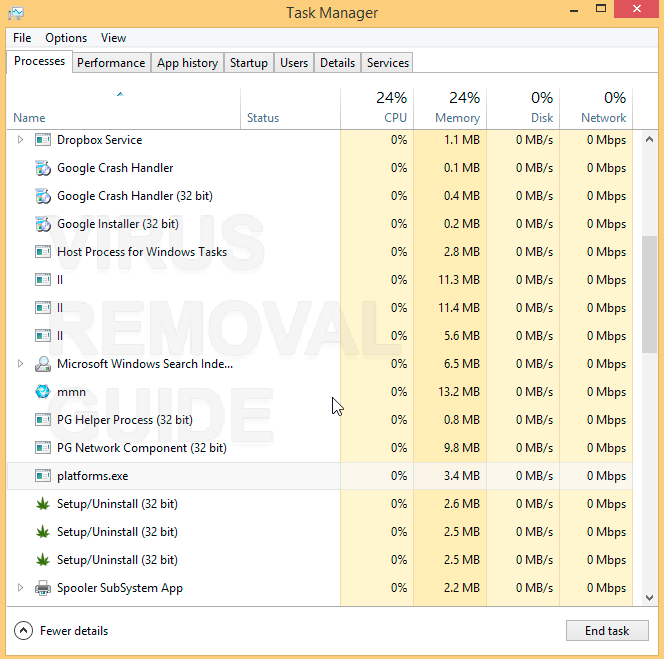664x659 pixels.
Task: Expand the Spooler SubSystem App group
Action: pyautogui.click(x=20, y=587)
